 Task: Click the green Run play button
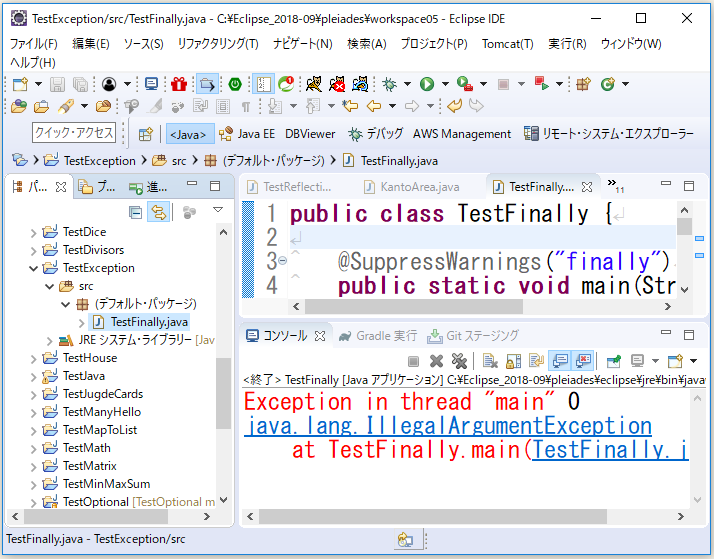(x=427, y=84)
